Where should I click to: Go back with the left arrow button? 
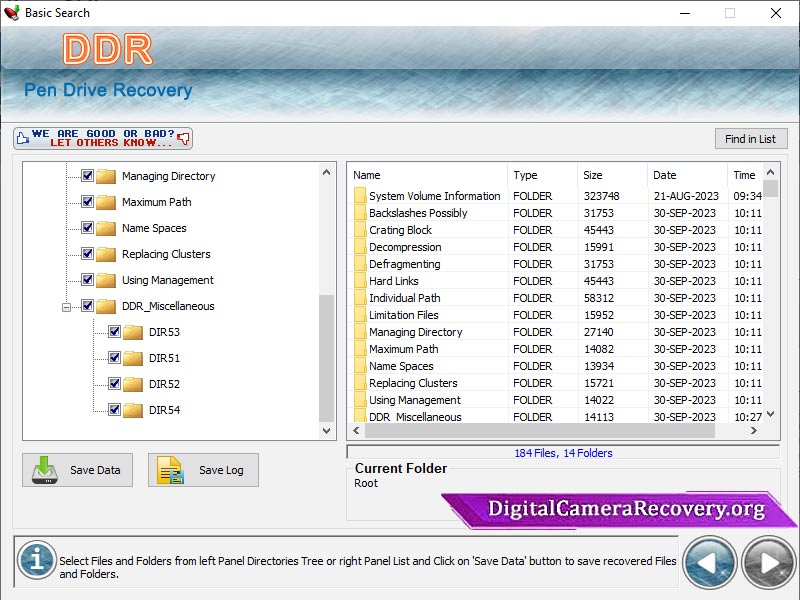[x=709, y=563]
